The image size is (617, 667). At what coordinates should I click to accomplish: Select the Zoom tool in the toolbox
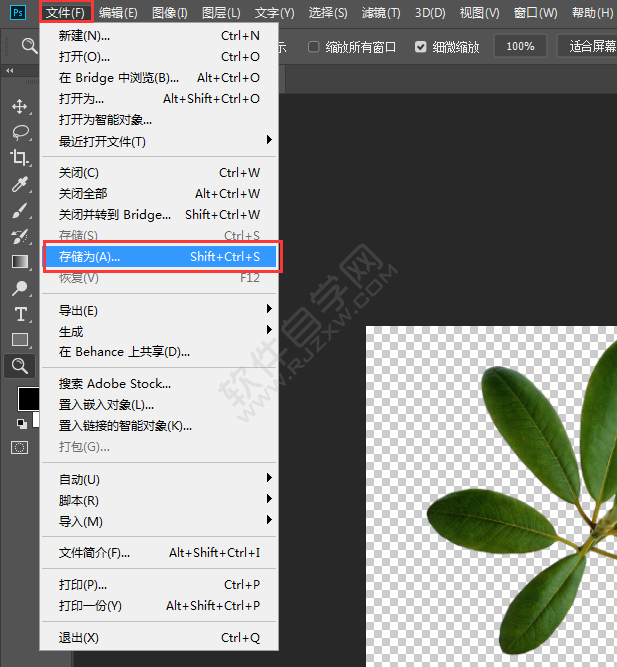tap(20, 366)
